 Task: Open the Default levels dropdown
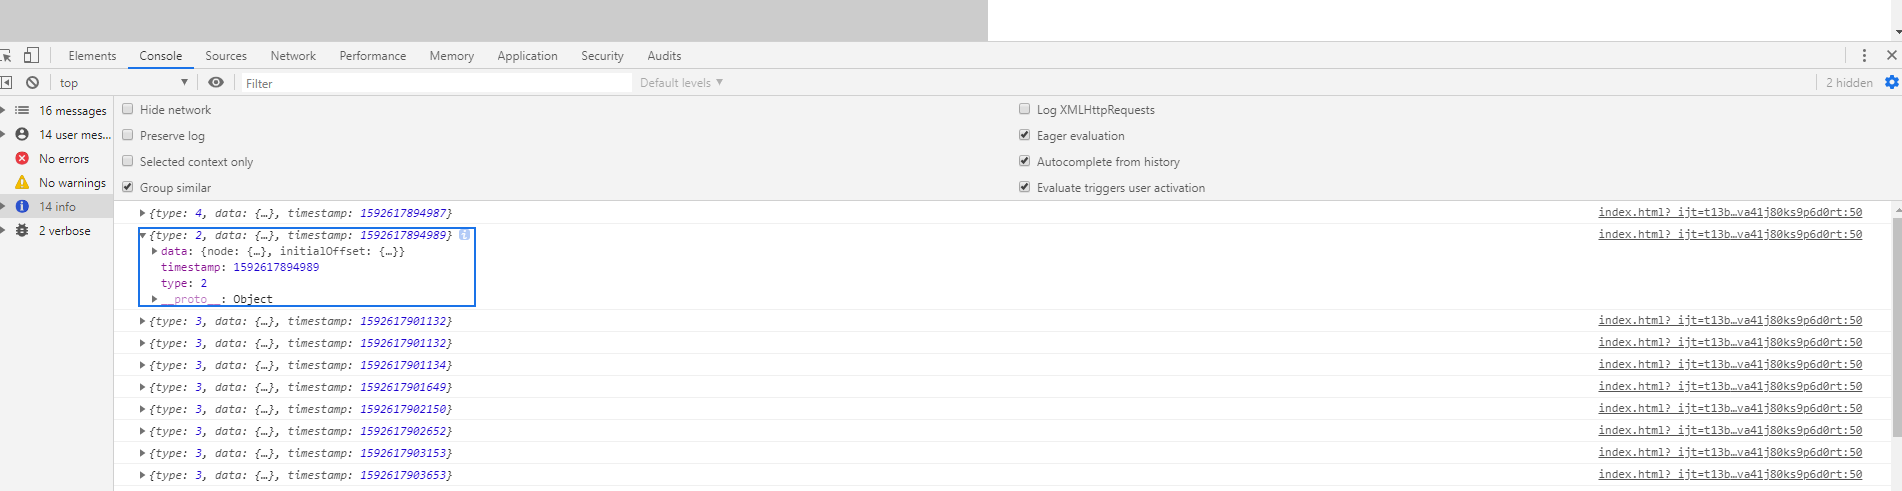681,83
